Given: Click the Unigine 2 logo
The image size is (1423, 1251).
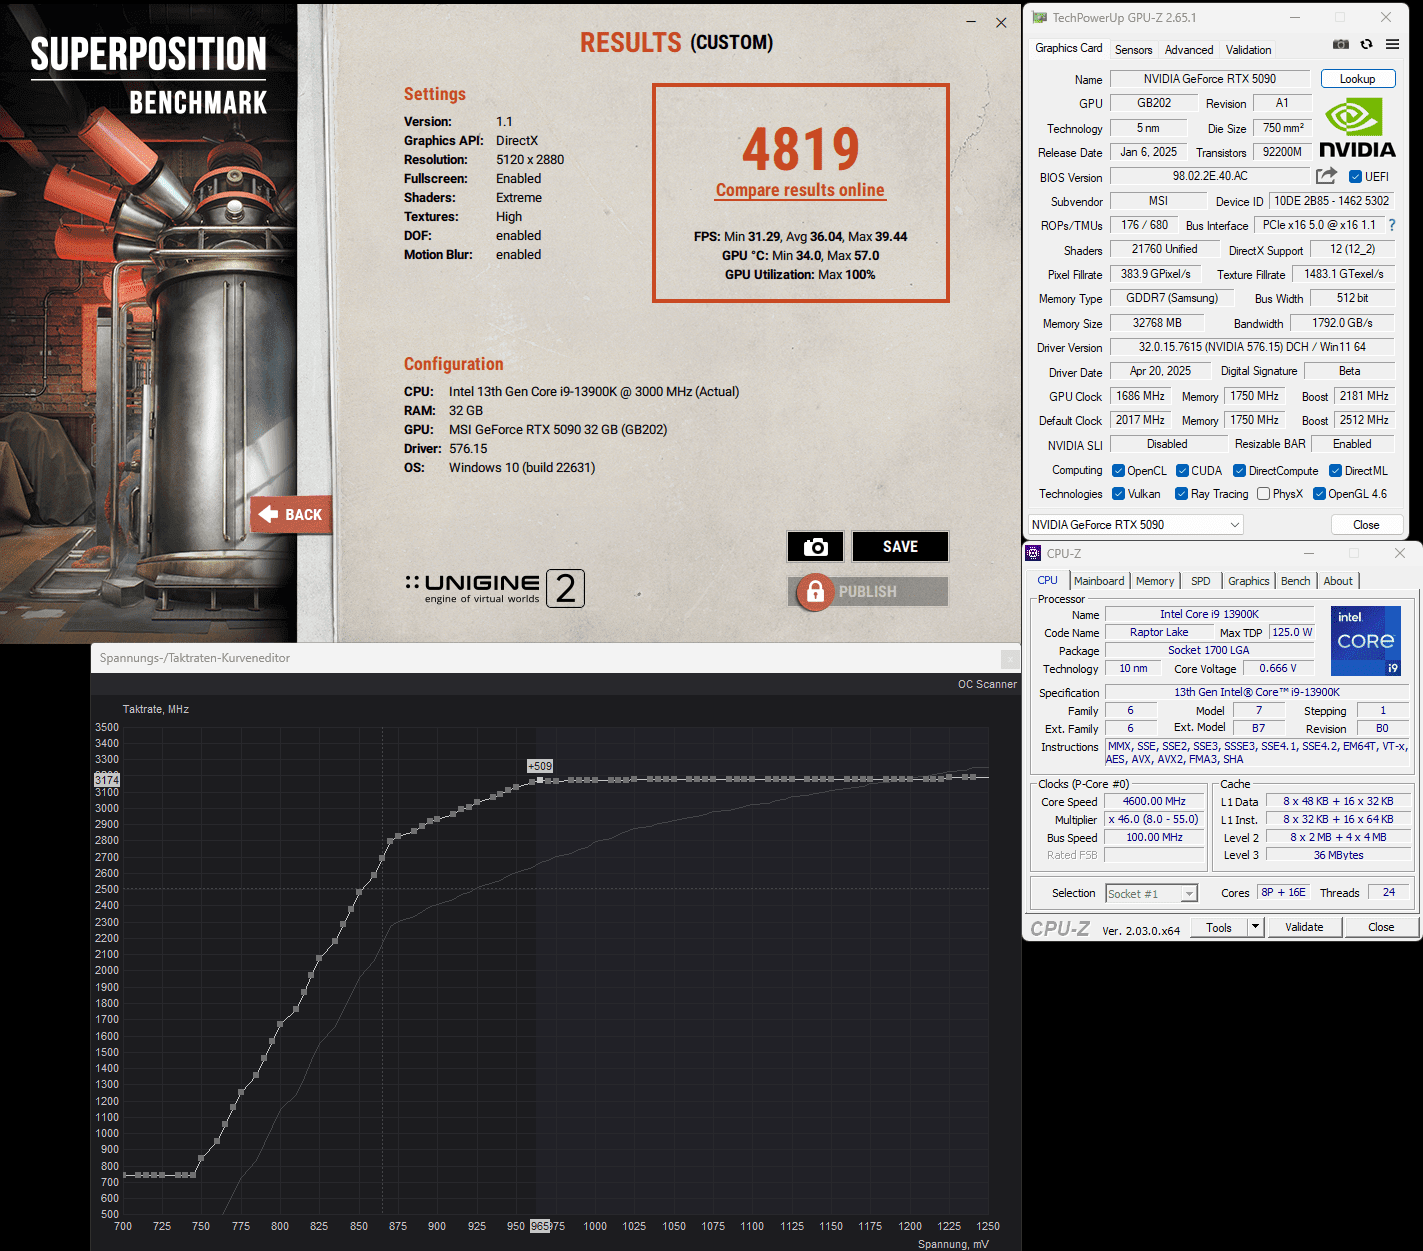Looking at the screenshot, I should click(495, 588).
